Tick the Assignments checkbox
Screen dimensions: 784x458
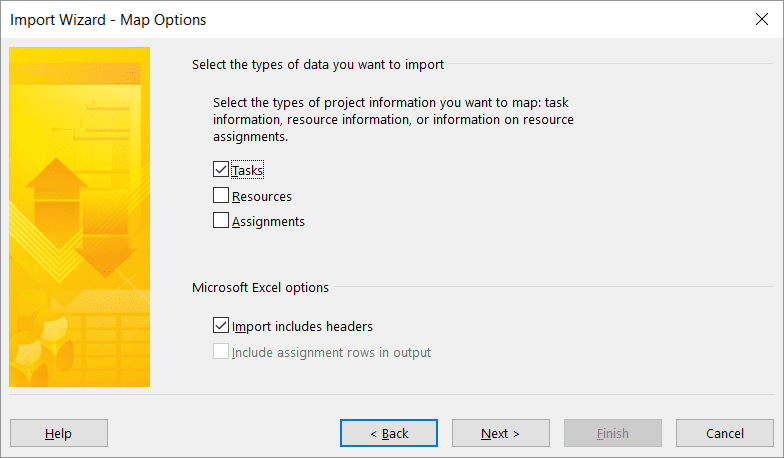click(x=220, y=220)
